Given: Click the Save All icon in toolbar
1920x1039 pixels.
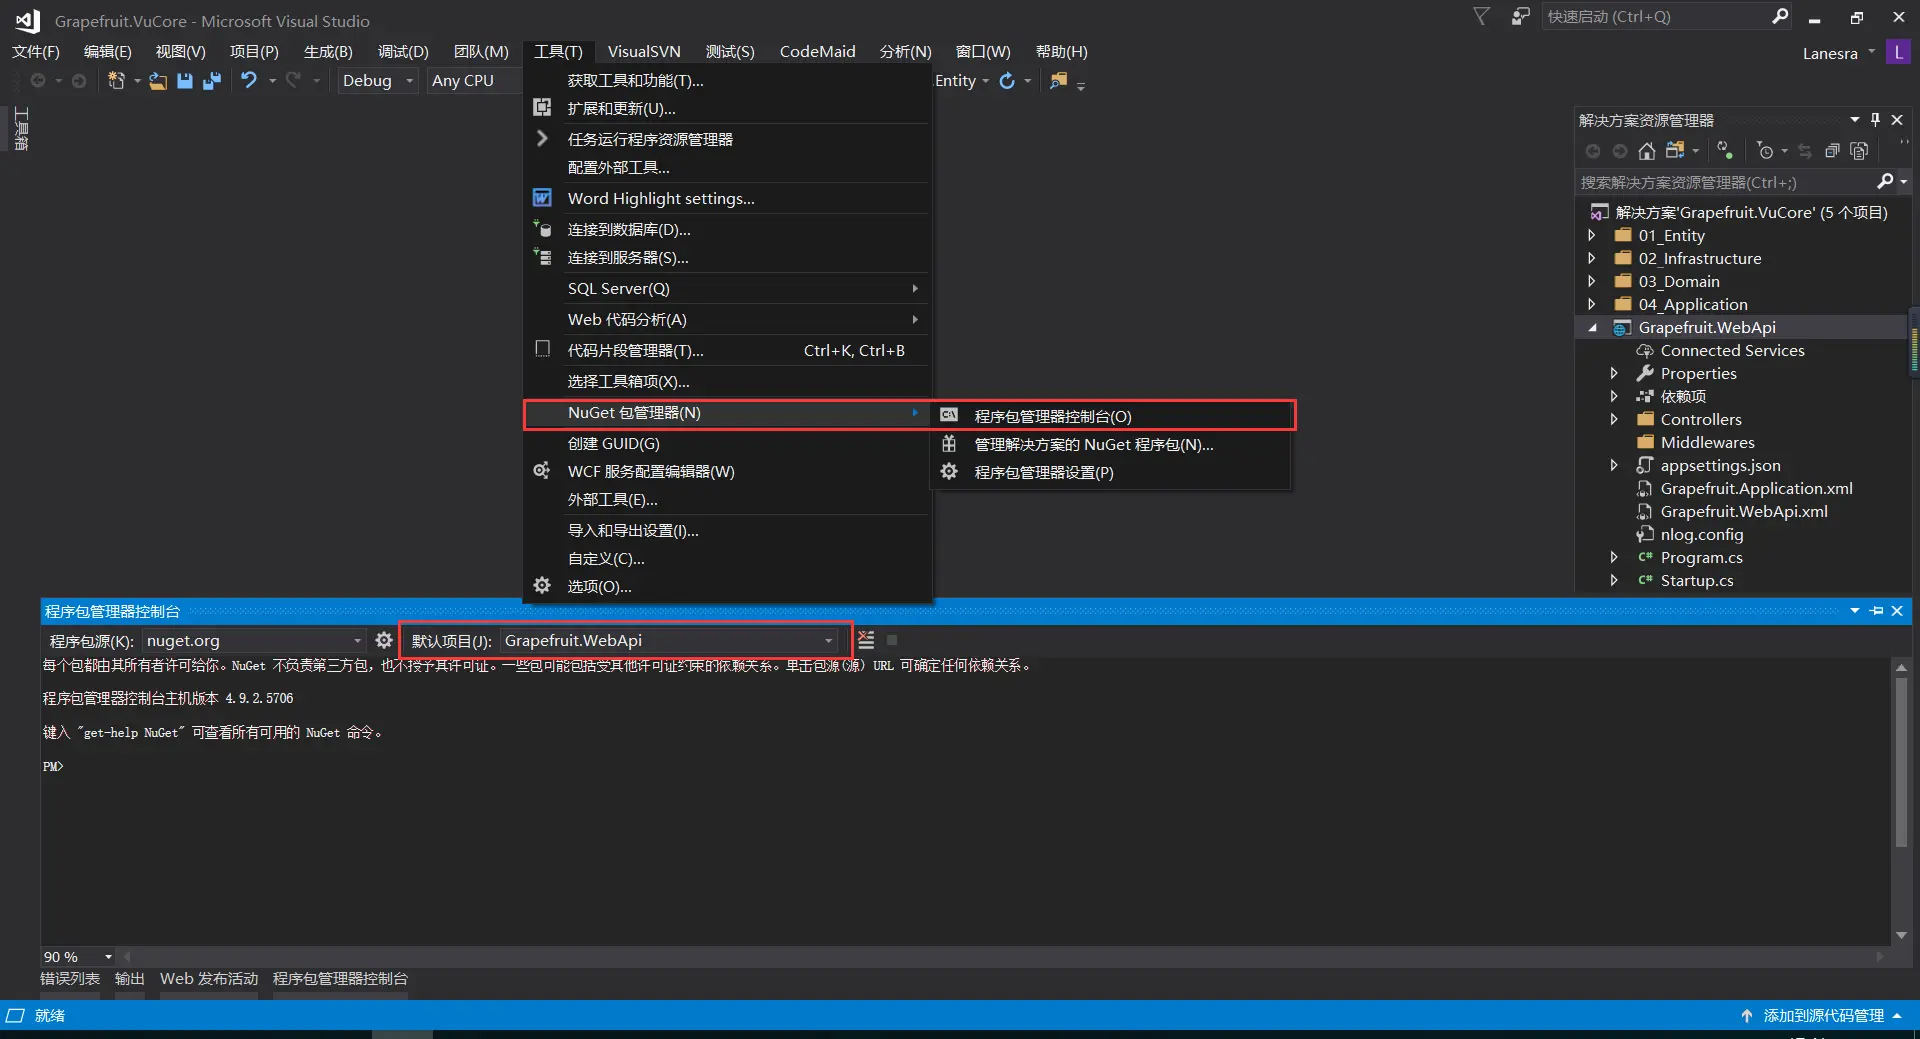Looking at the screenshot, I should click(212, 81).
